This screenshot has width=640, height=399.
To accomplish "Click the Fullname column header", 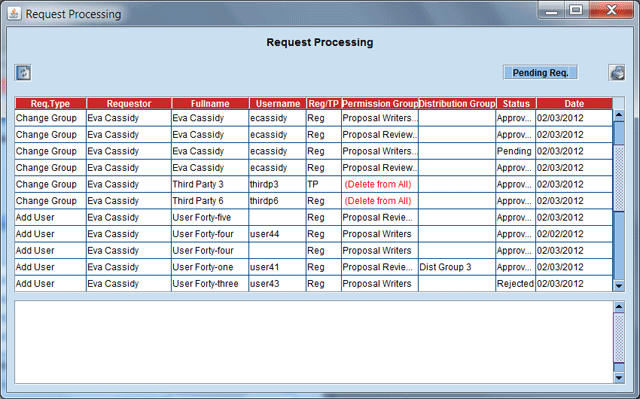I will click(x=210, y=104).
